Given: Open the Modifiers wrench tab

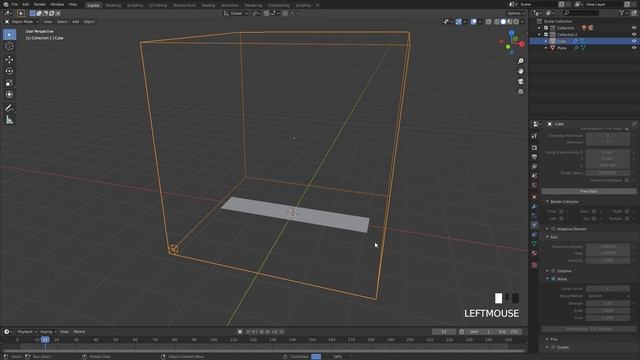Looking at the screenshot, I should pos(534,207).
